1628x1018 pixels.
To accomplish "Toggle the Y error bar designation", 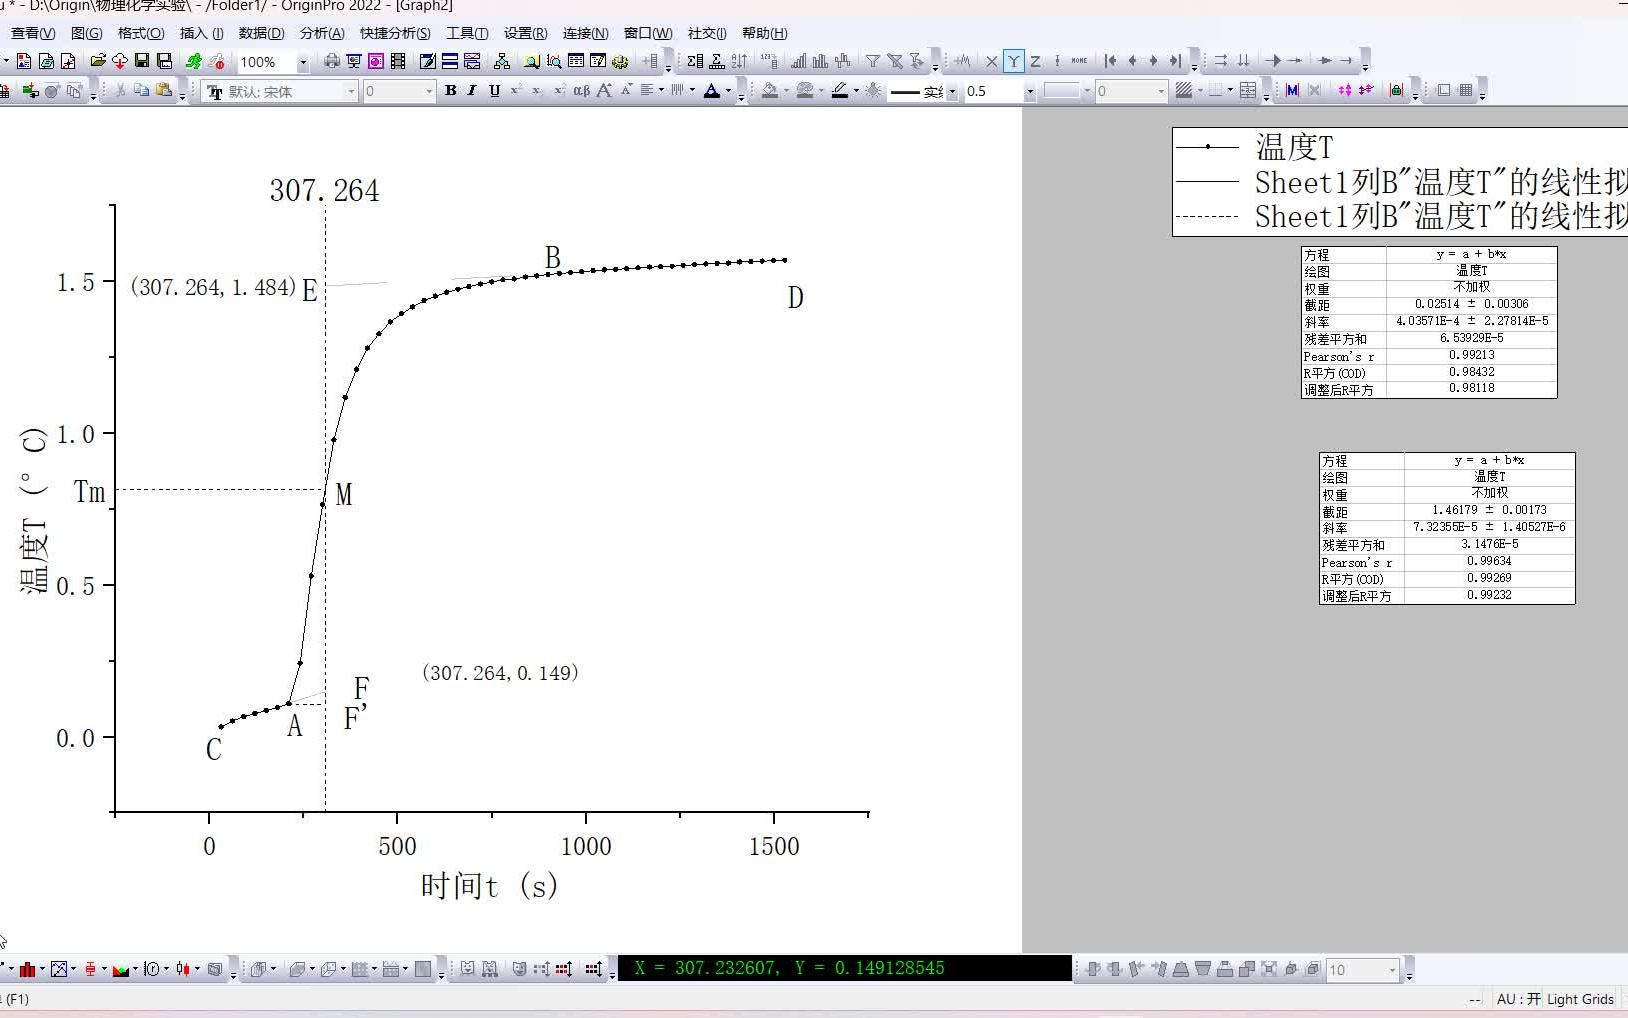I will (1057, 61).
